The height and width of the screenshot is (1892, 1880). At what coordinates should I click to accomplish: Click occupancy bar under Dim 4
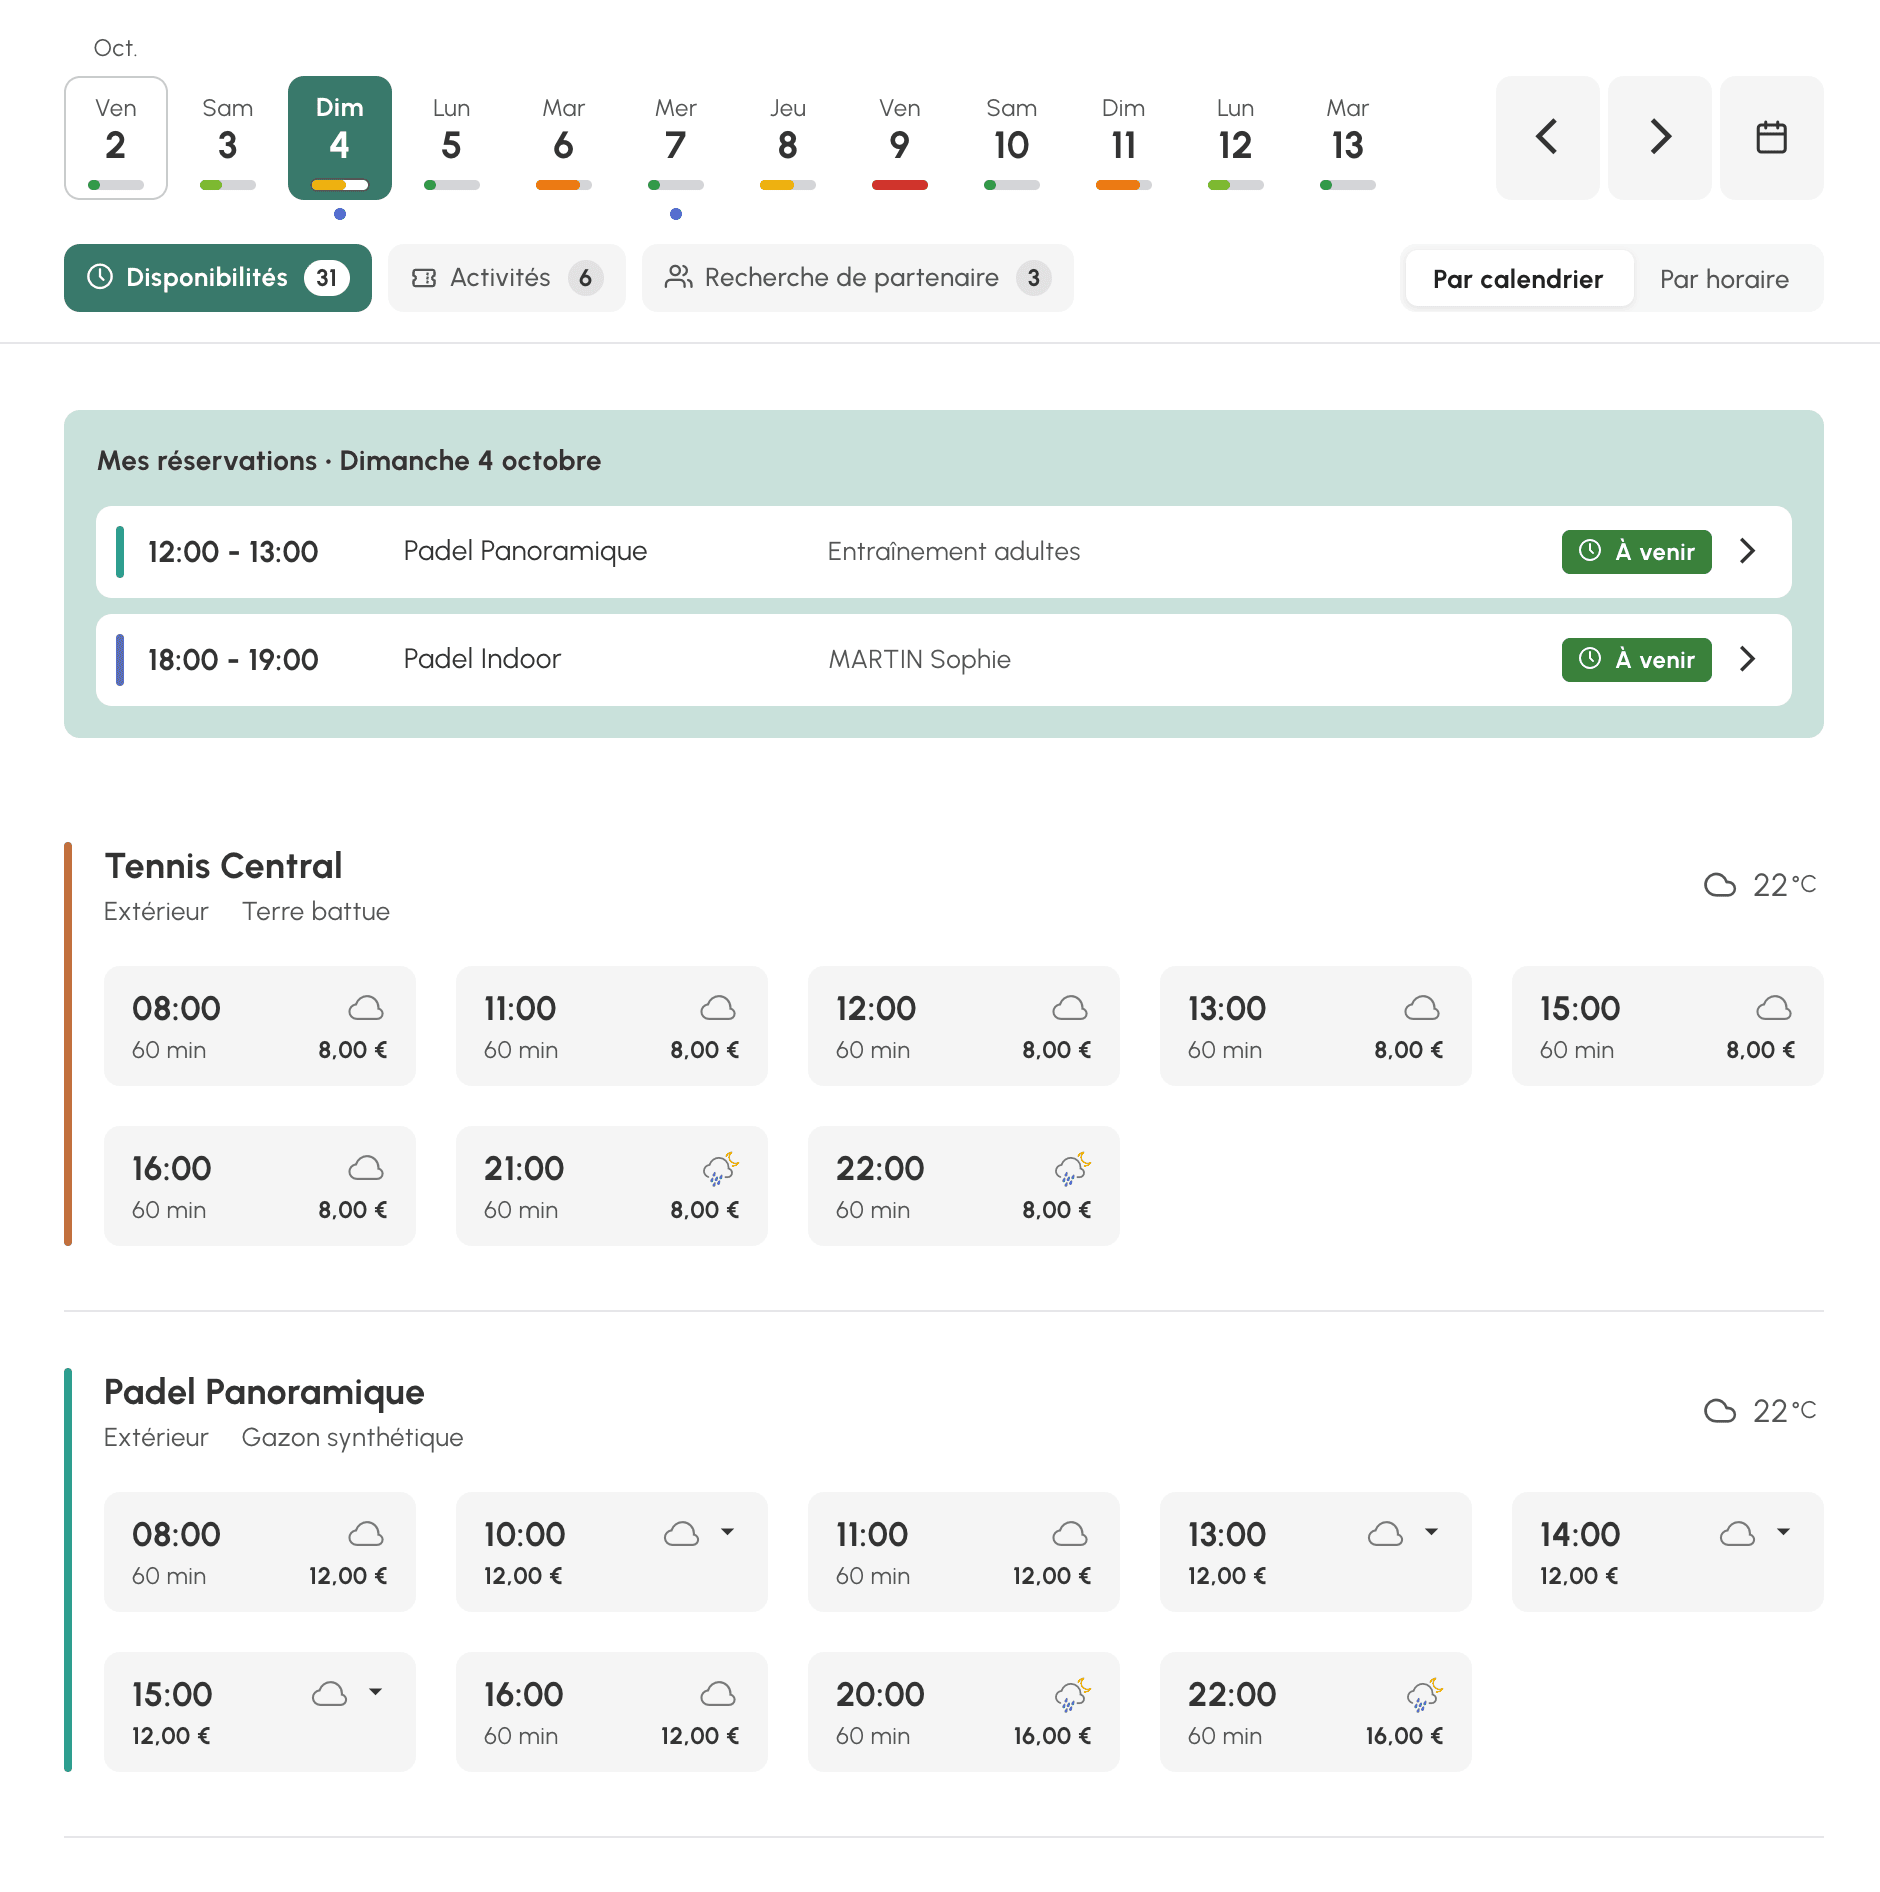click(340, 185)
